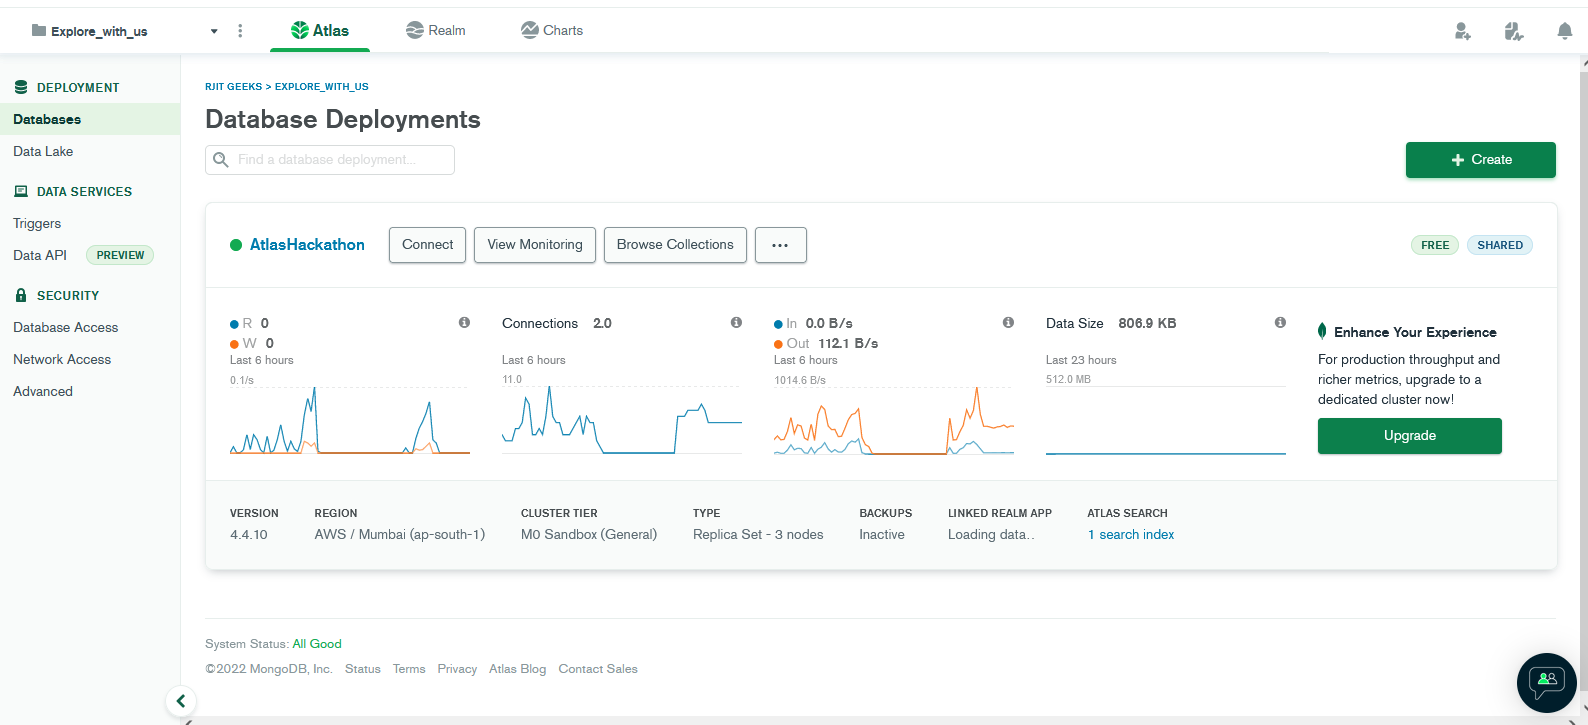The image size is (1588, 725).
Task: Click the search magnifier icon
Action: coord(221,160)
